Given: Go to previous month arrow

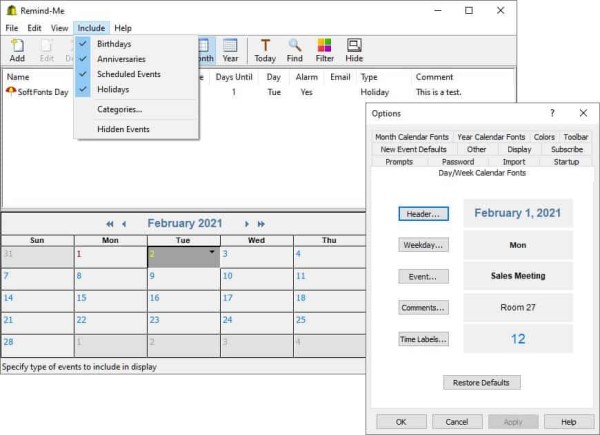Looking at the screenshot, I should (x=124, y=224).
